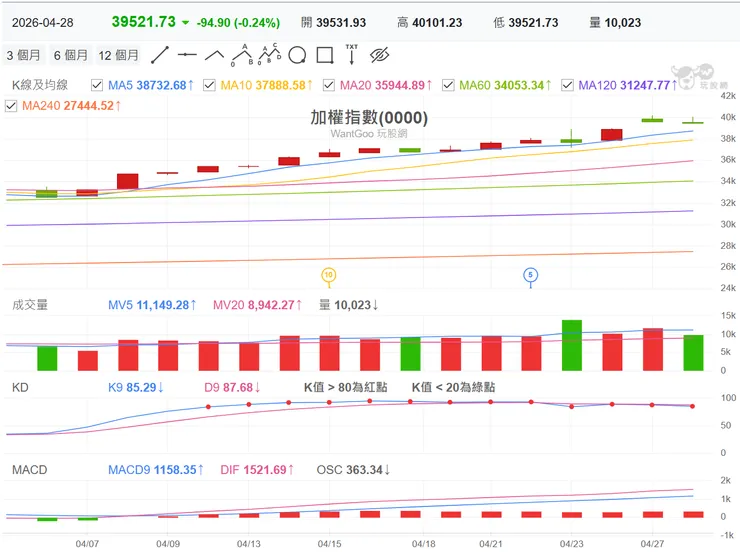
Task: Select the trend line drawing tool
Action: coord(160,55)
